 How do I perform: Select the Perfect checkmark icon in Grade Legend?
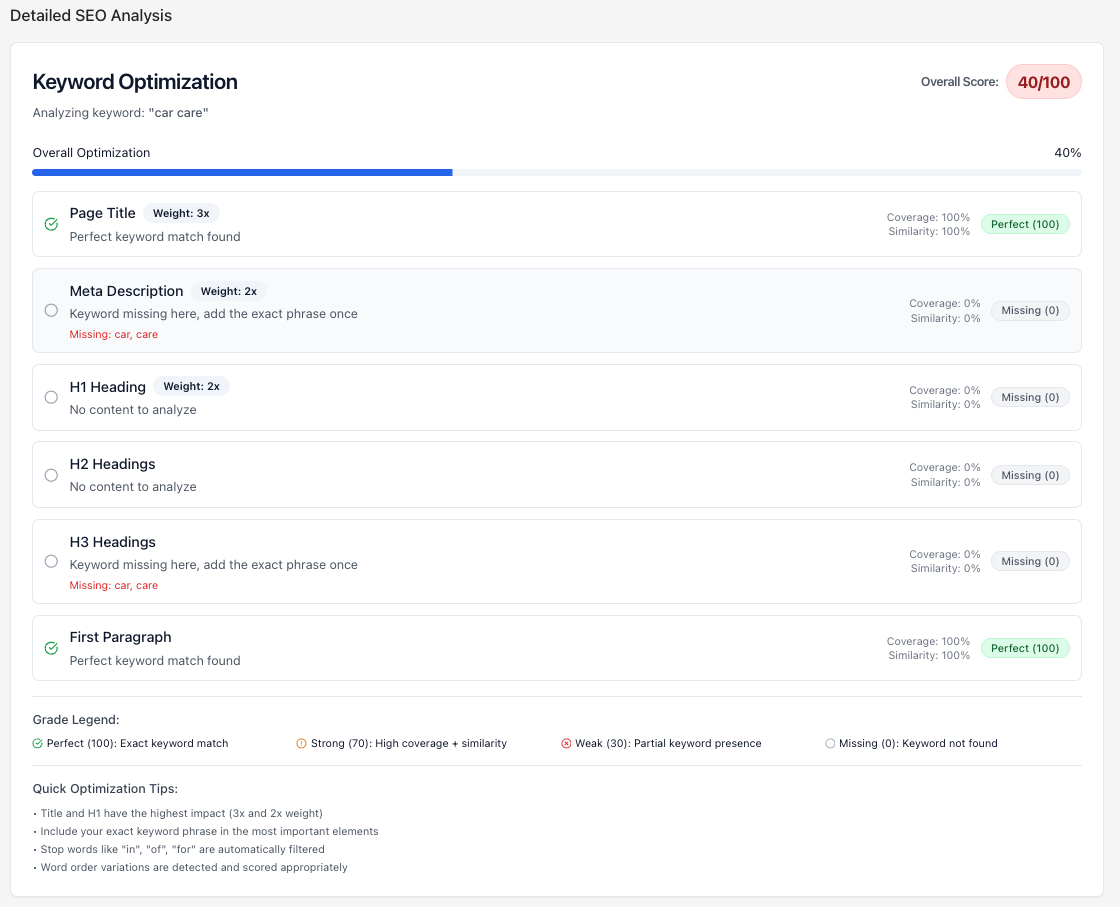tap(36, 743)
